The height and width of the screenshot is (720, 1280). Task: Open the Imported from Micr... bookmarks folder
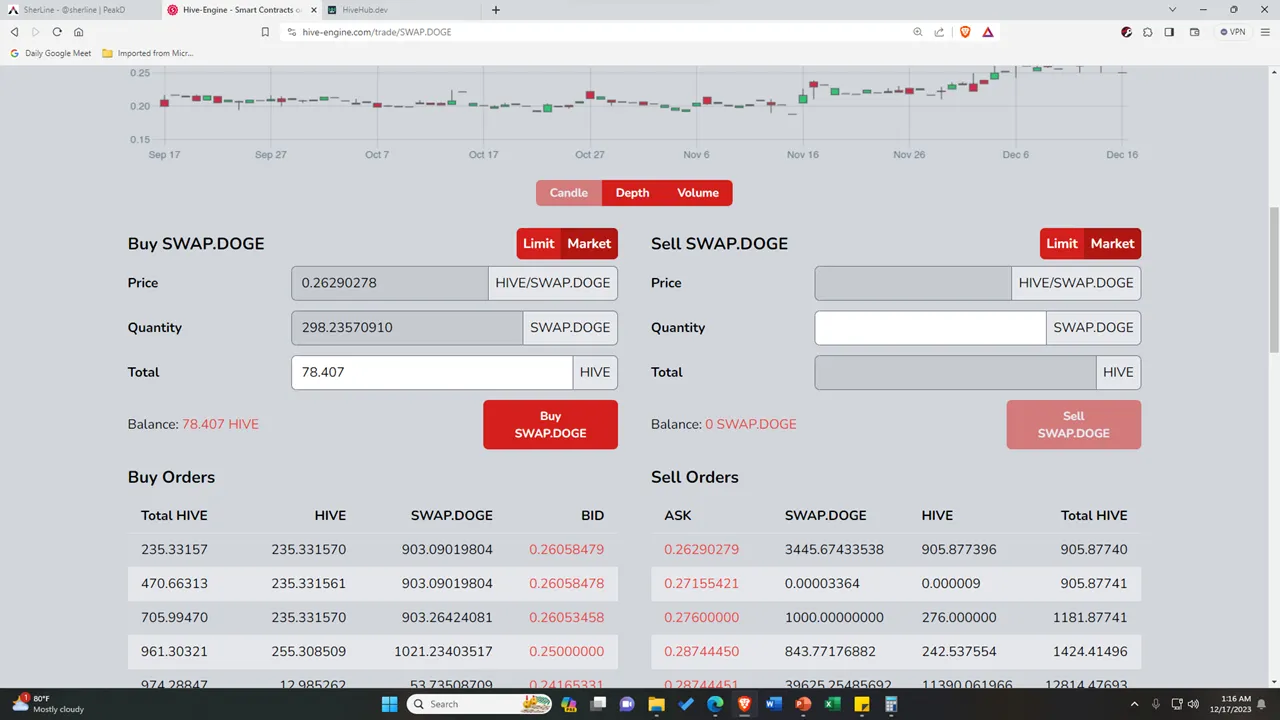148,53
